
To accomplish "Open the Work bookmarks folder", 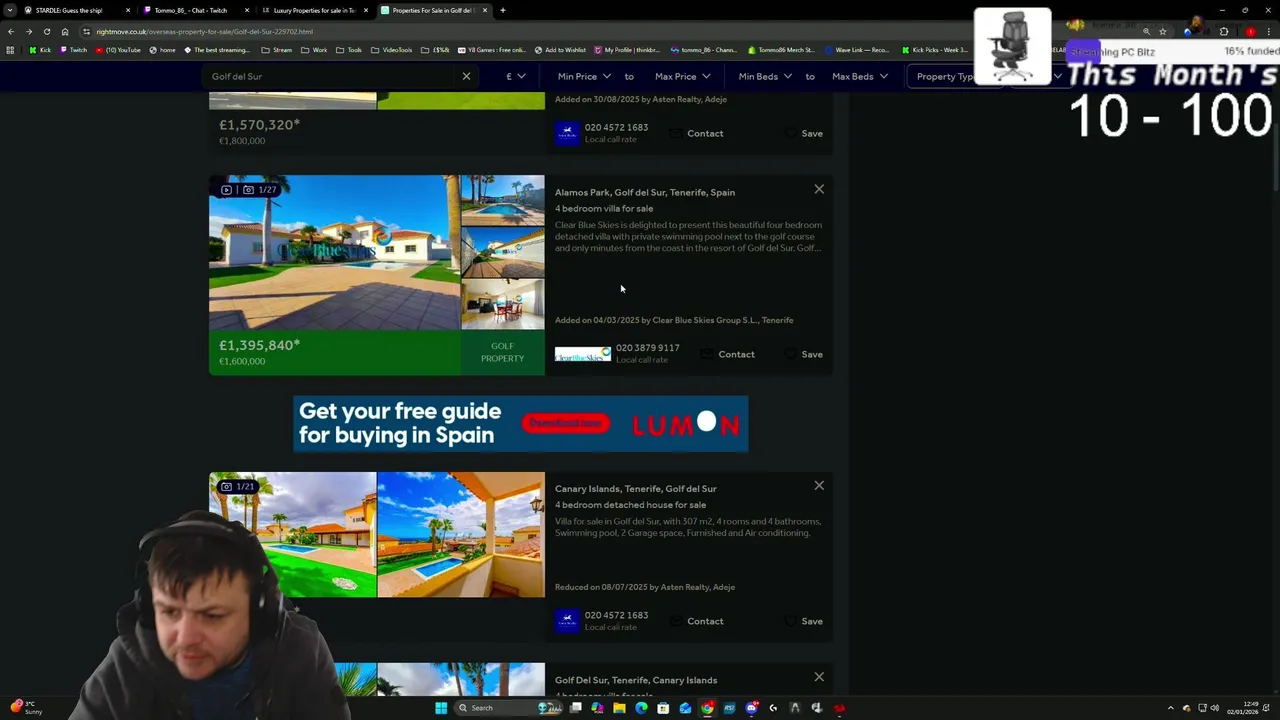I will coord(314,50).
